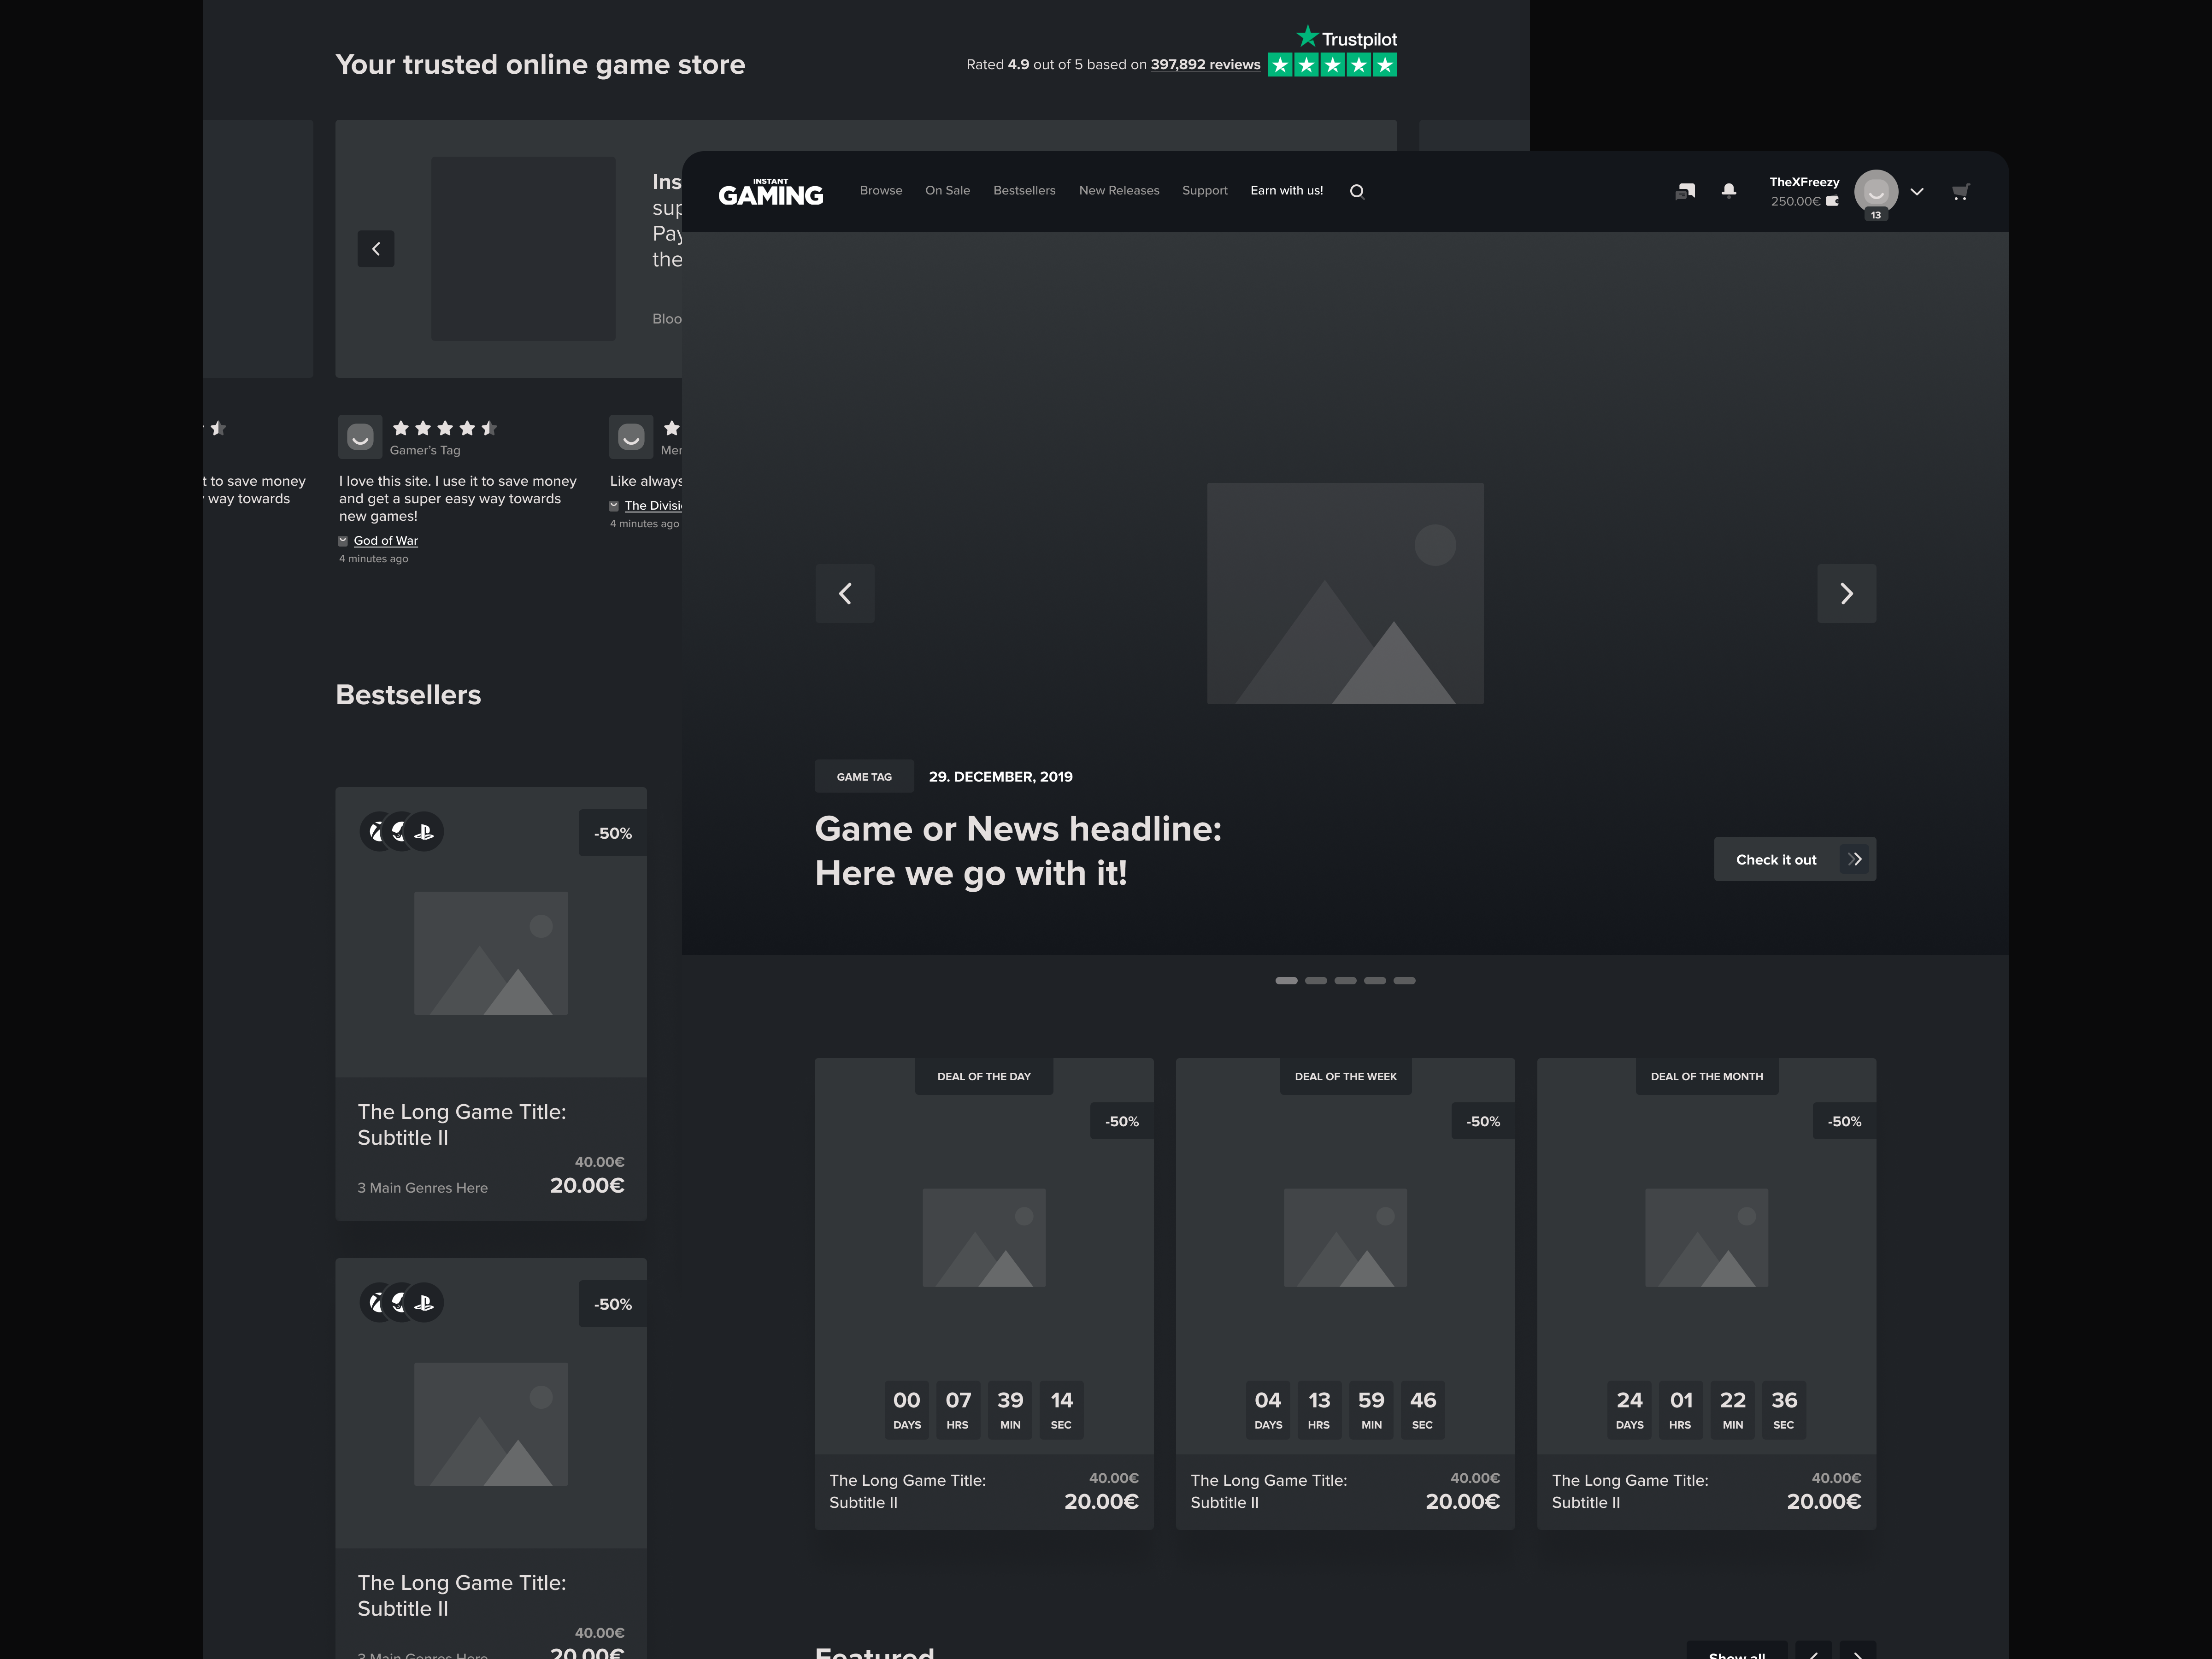The height and width of the screenshot is (1659, 2212).
Task: Select the second carousel indicator dot
Action: [x=1315, y=980]
